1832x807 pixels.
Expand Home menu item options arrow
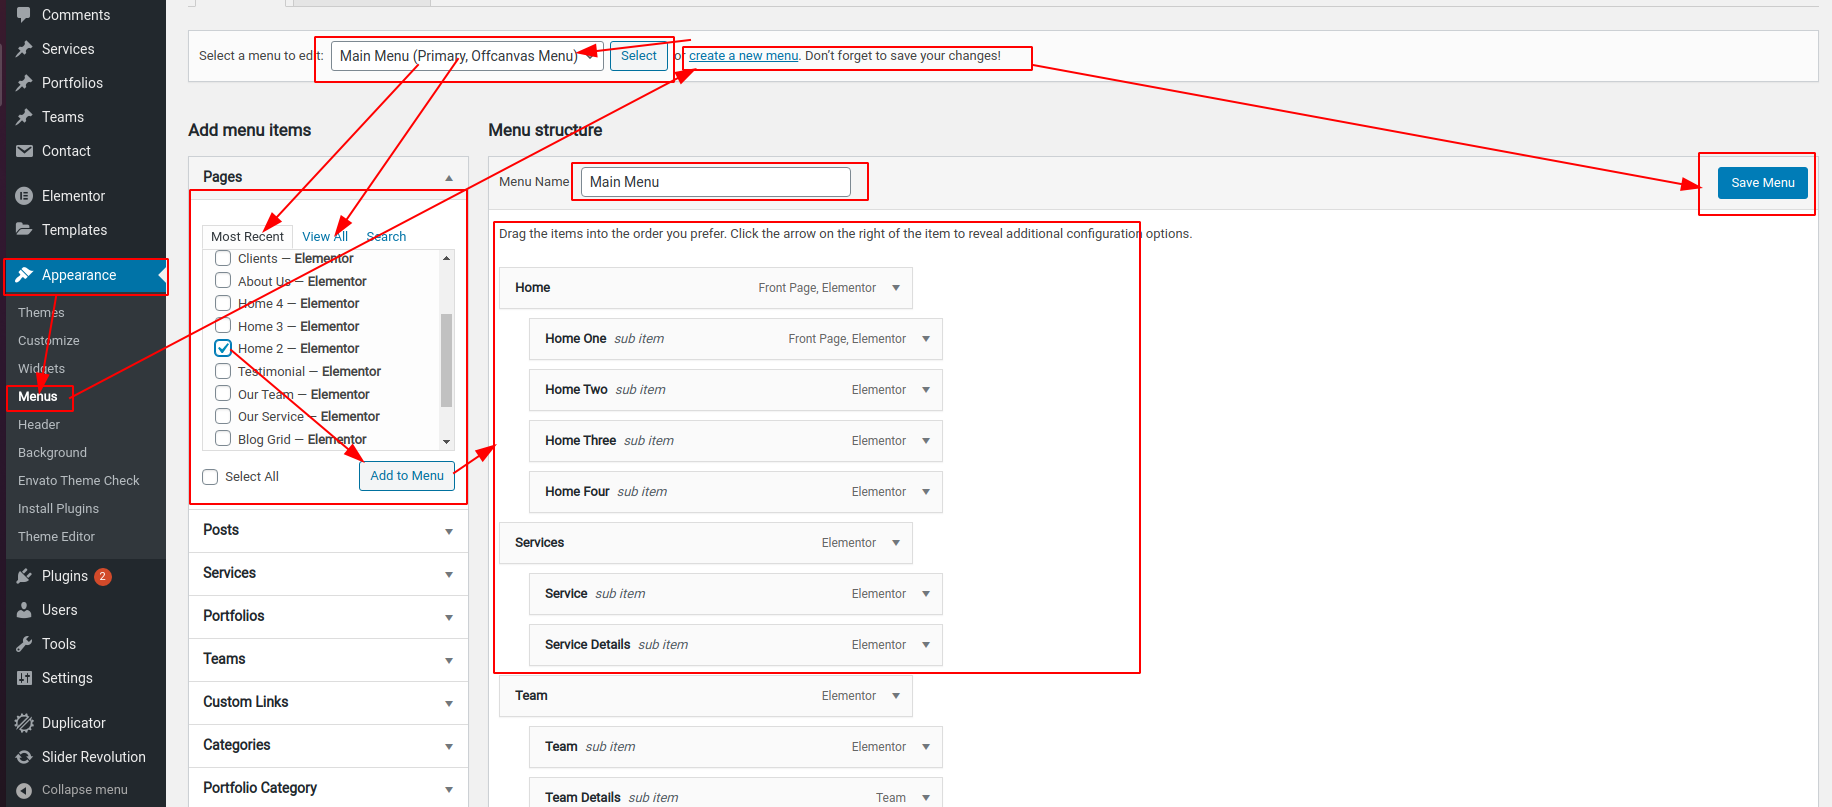pos(896,288)
